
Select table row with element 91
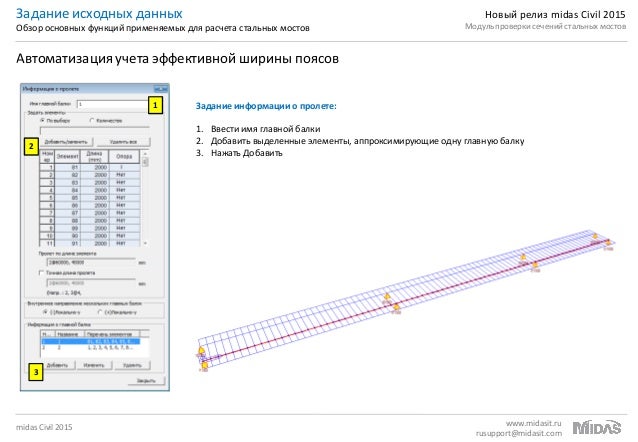[90, 243]
